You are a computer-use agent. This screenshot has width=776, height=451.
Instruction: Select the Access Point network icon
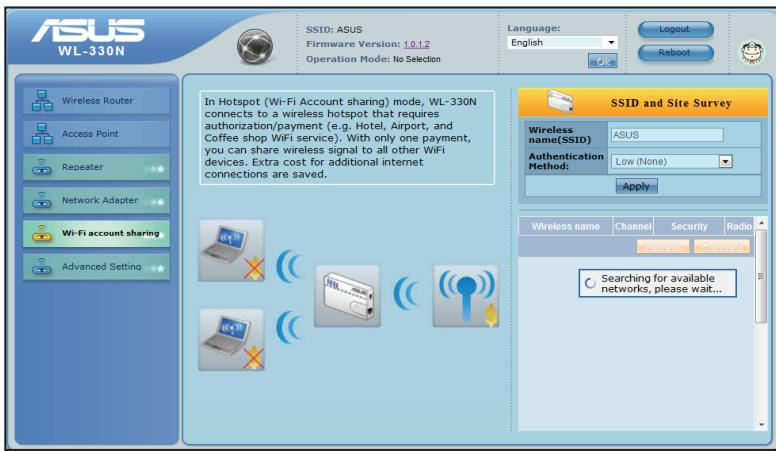pyautogui.click(x=42, y=134)
